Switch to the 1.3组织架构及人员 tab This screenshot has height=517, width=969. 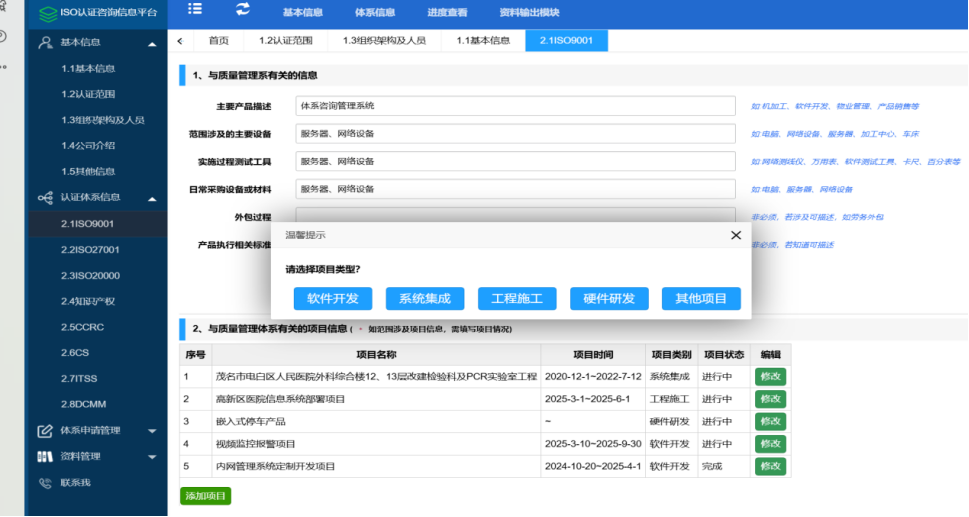384,41
